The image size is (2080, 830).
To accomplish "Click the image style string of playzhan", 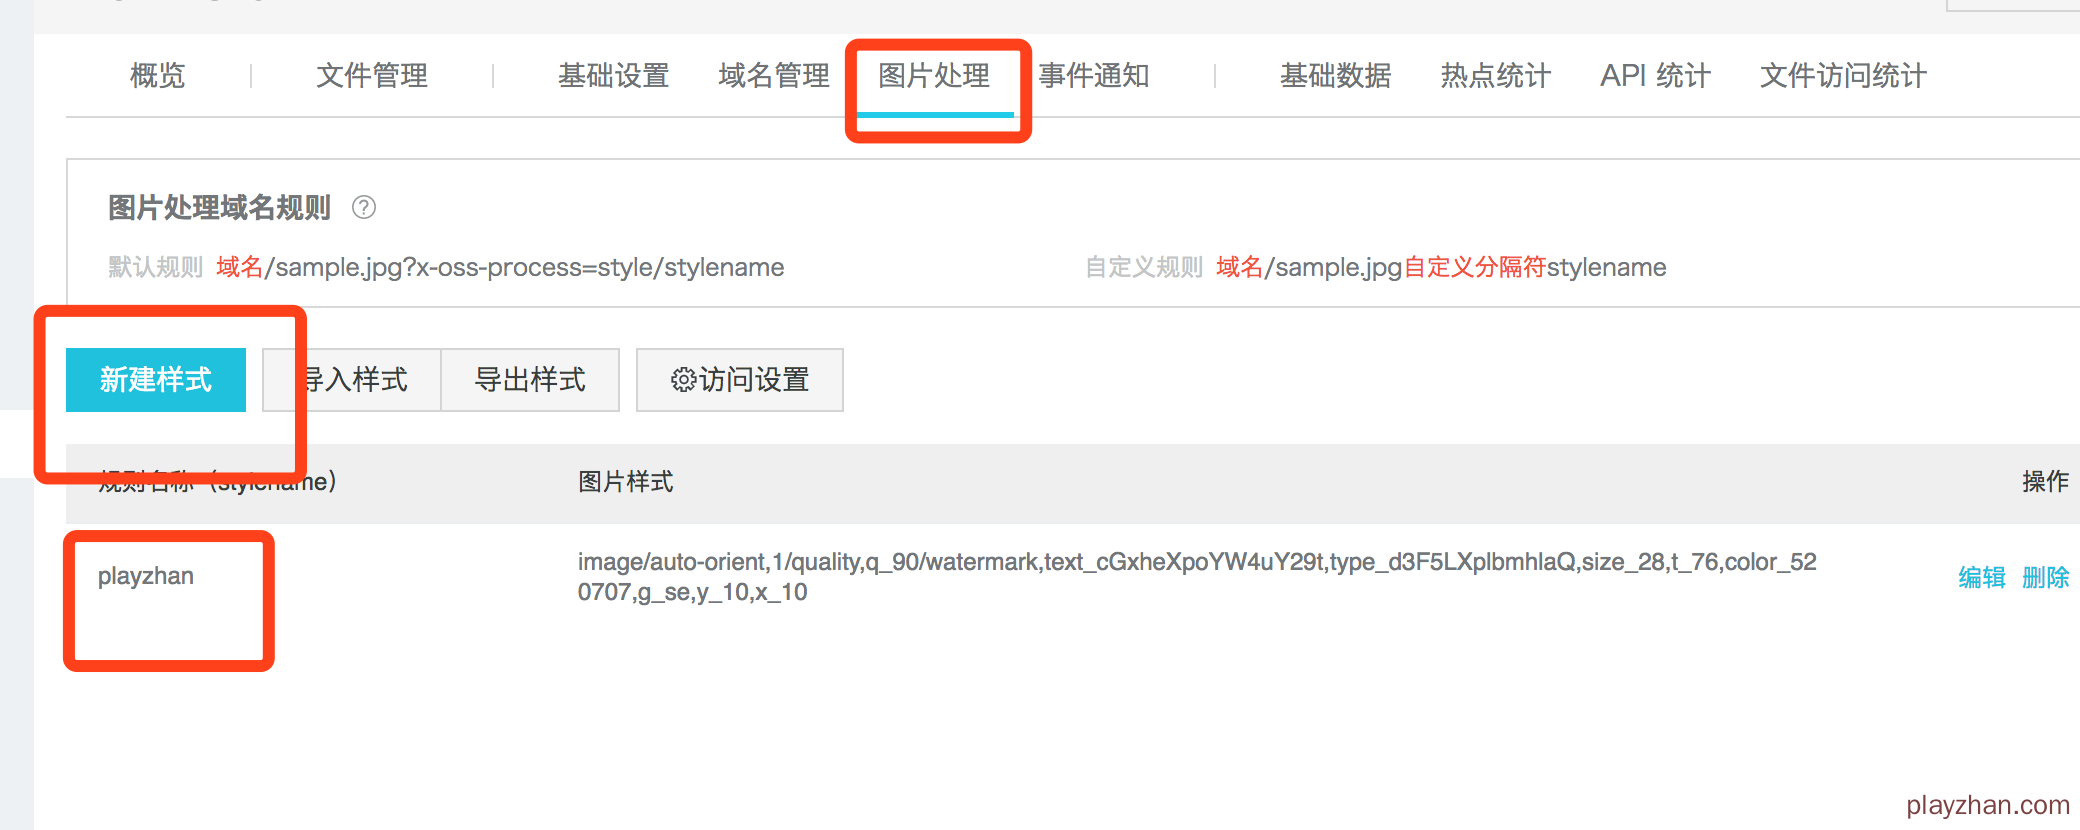I will pos(1196,577).
